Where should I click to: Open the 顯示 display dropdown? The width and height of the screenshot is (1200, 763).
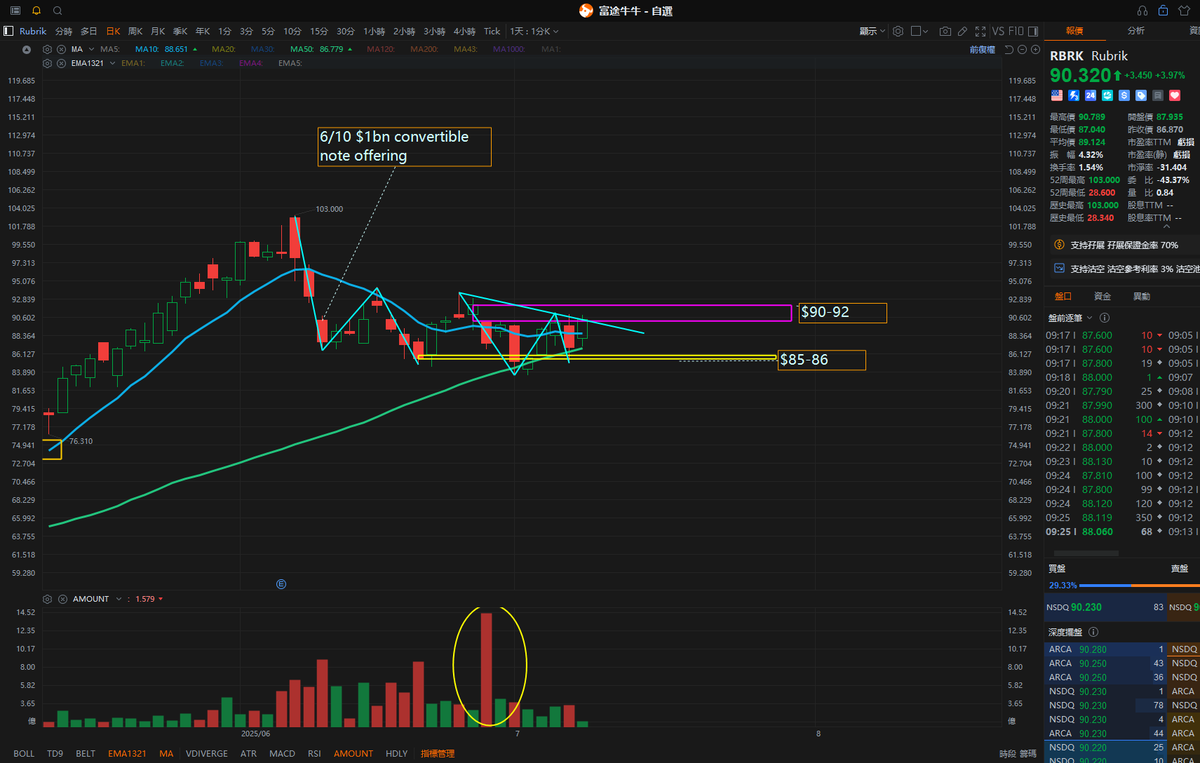[x=874, y=31]
